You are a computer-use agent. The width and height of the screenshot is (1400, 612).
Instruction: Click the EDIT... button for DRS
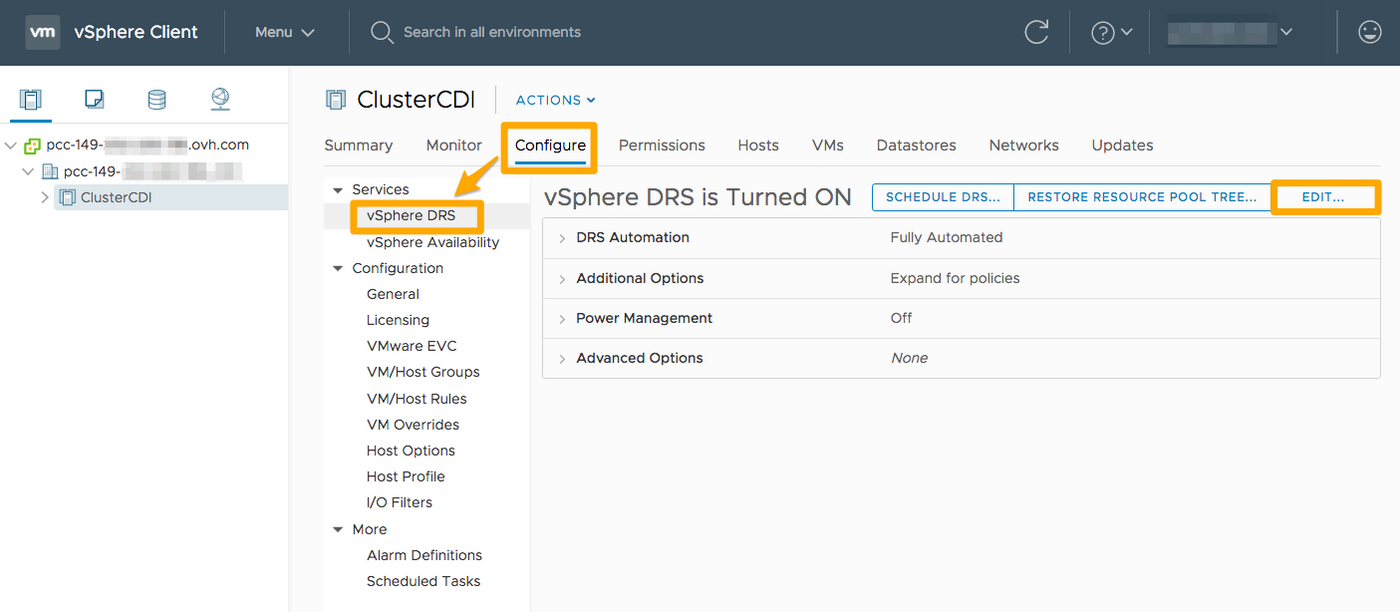pyautogui.click(x=1323, y=197)
